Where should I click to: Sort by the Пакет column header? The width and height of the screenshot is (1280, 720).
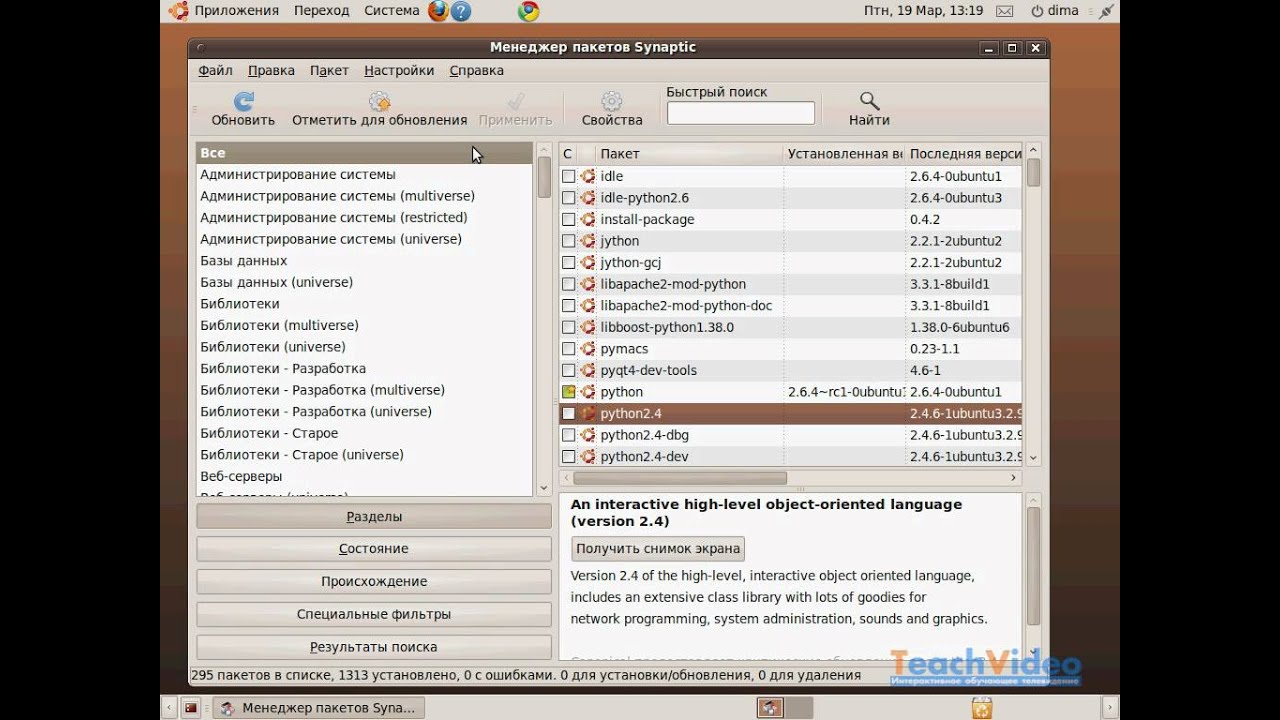click(x=688, y=154)
